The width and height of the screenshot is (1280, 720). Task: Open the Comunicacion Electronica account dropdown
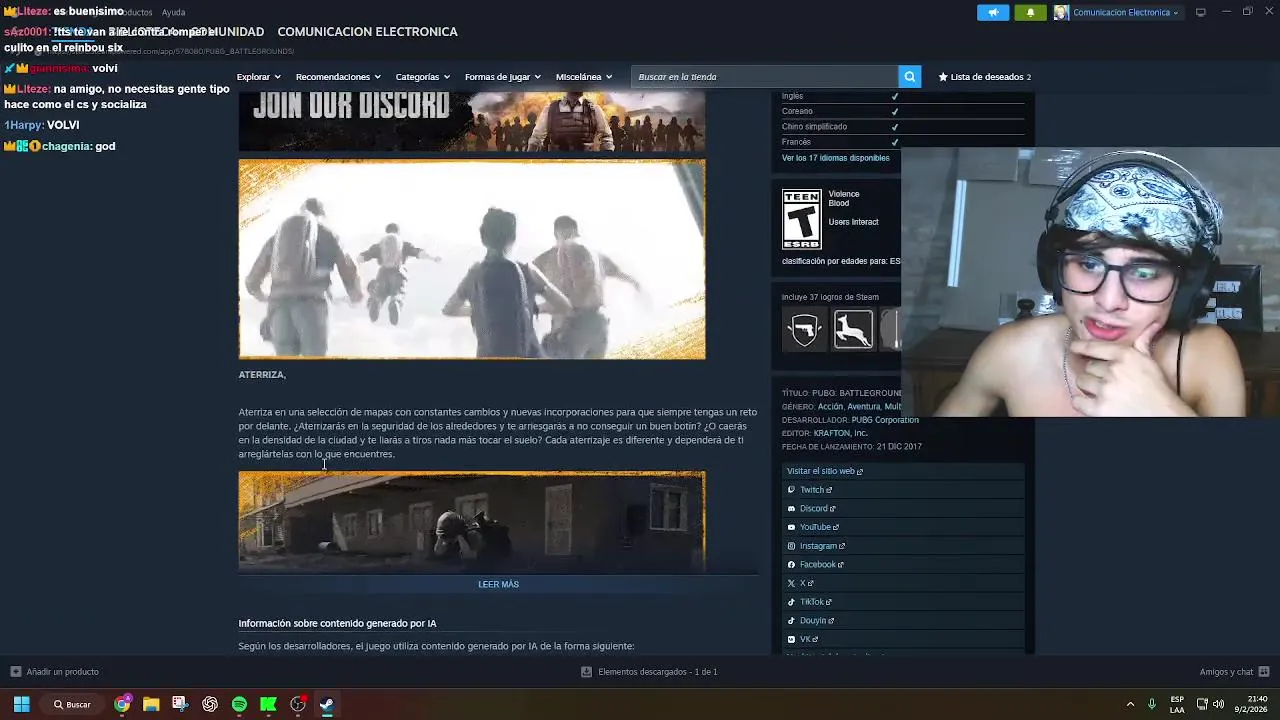point(1125,12)
